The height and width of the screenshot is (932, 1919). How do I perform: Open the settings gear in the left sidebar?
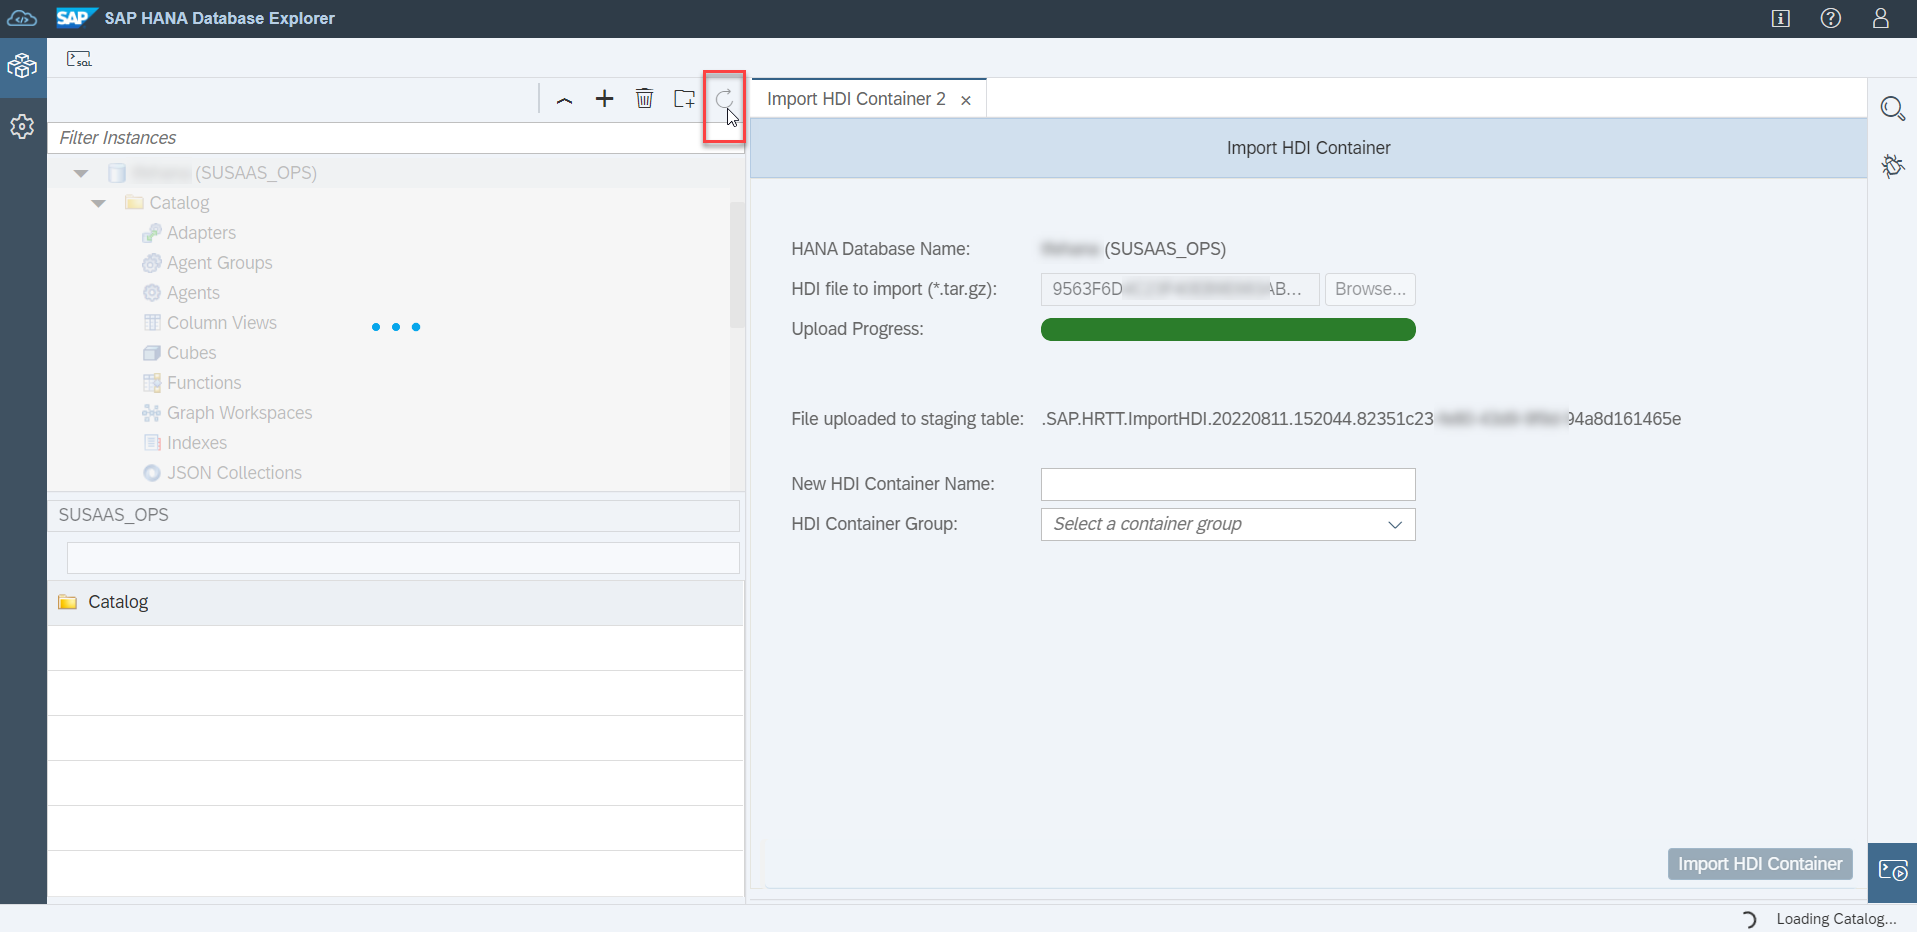point(22,127)
